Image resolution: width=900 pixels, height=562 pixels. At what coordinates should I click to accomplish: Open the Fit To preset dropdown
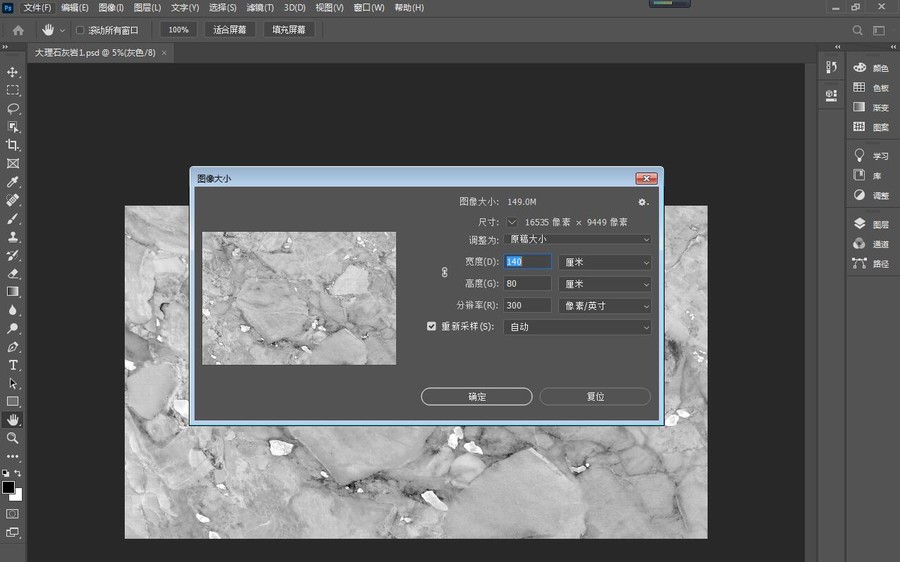click(577, 239)
